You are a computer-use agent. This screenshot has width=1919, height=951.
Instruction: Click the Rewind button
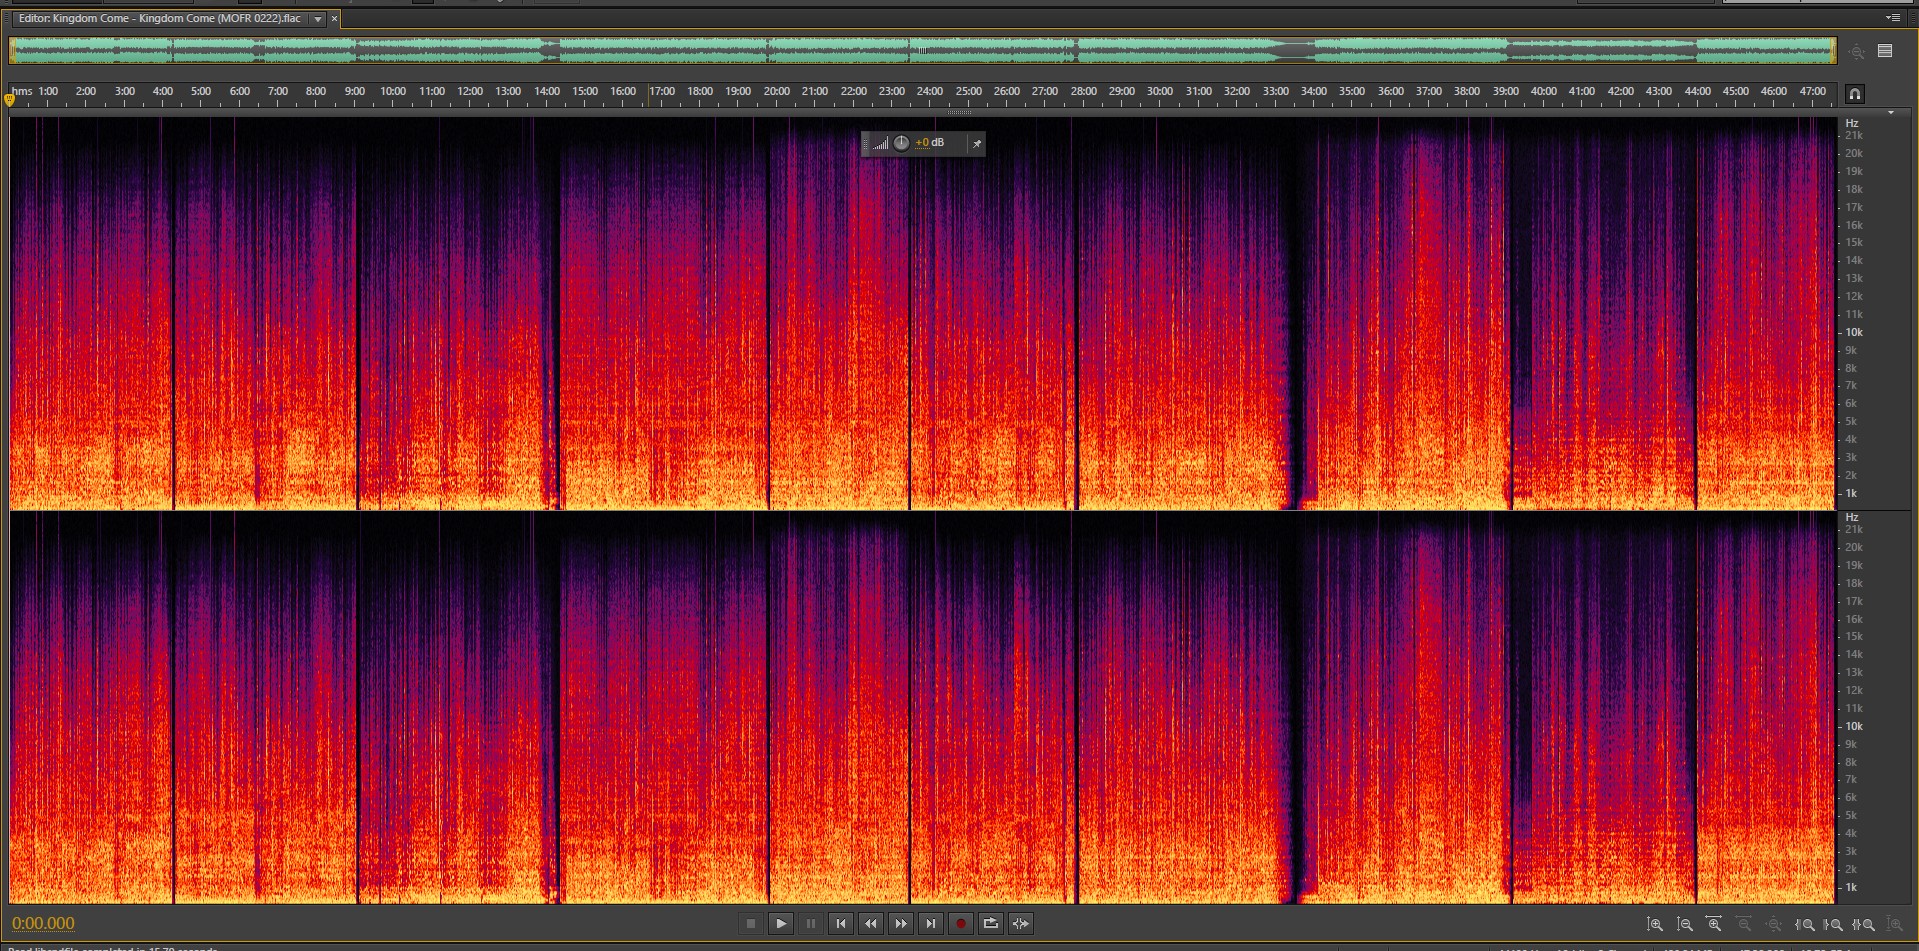click(870, 923)
